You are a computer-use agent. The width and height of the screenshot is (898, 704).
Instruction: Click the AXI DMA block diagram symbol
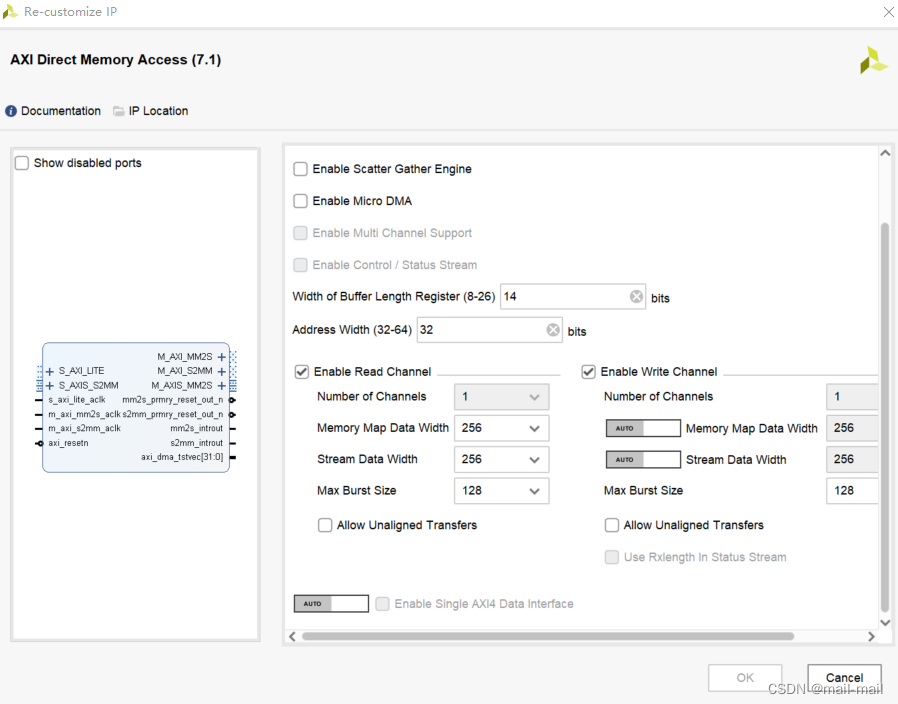tap(136, 407)
